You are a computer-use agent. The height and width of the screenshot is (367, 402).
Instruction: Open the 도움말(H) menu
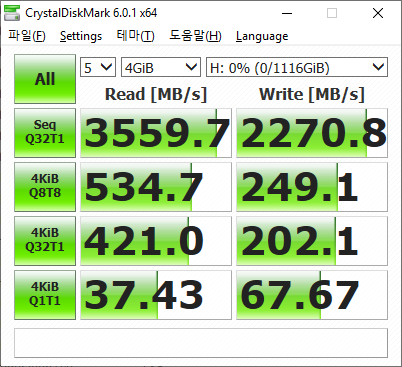point(195,36)
